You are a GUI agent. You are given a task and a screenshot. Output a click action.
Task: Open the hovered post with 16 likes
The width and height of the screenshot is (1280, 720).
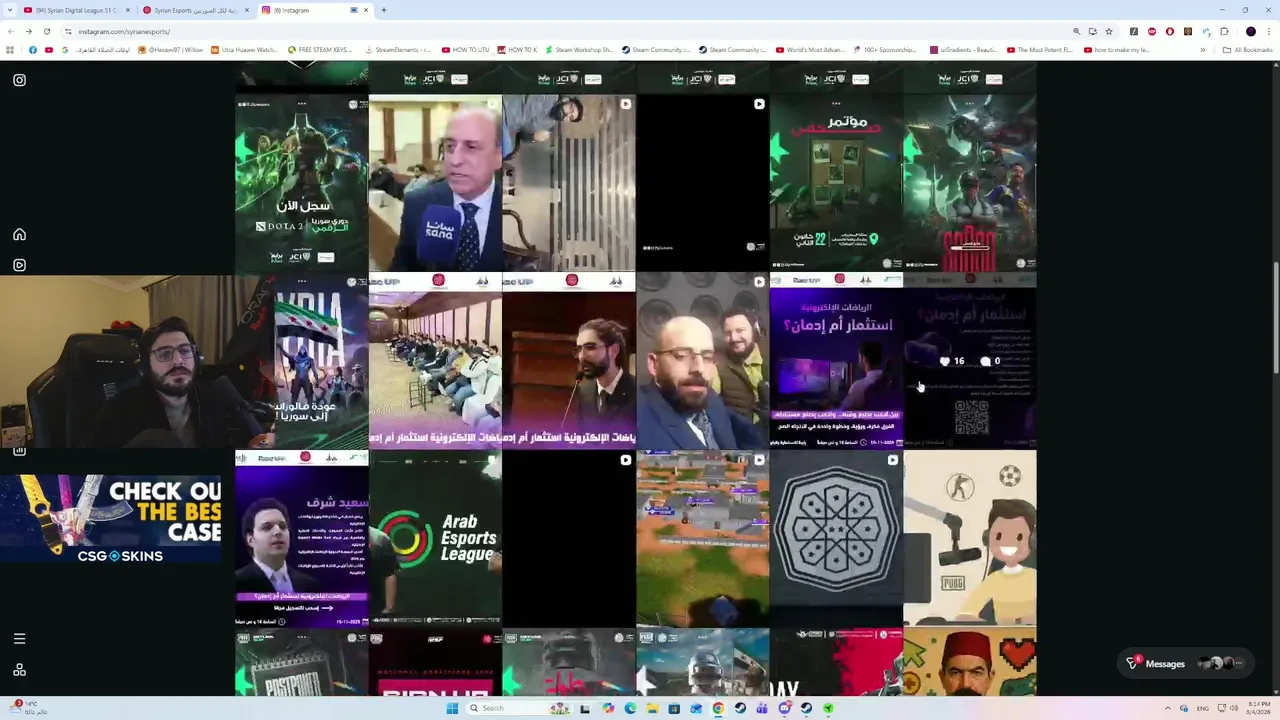[x=970, y=361]
